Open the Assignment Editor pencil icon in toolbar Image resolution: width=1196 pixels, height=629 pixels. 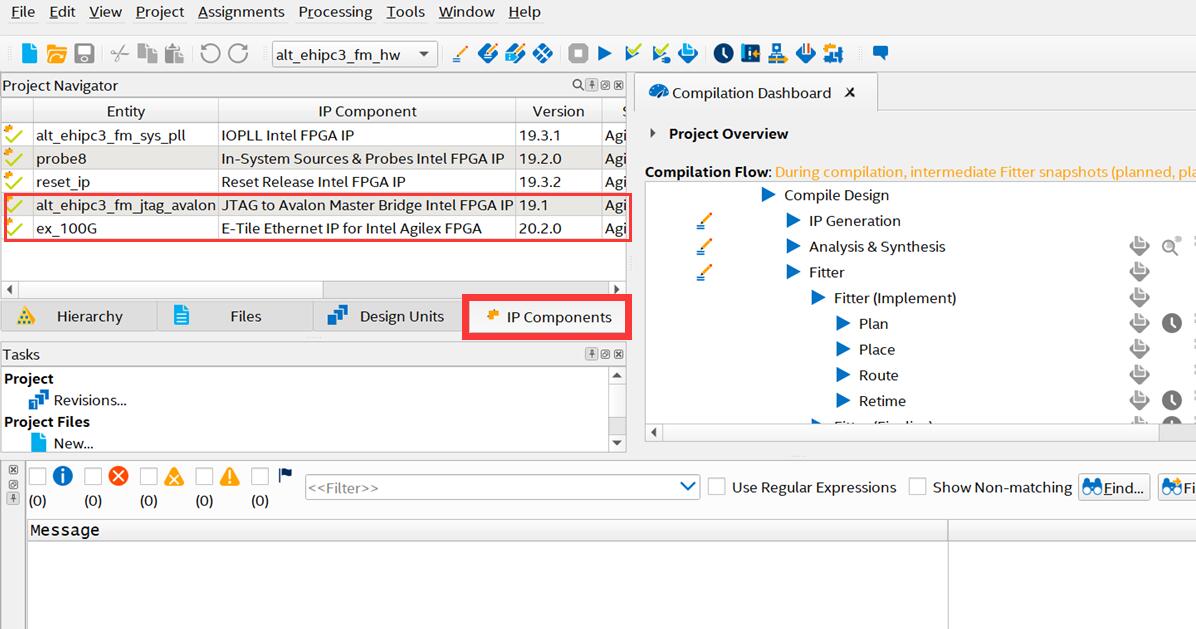(x=460, y=53)
